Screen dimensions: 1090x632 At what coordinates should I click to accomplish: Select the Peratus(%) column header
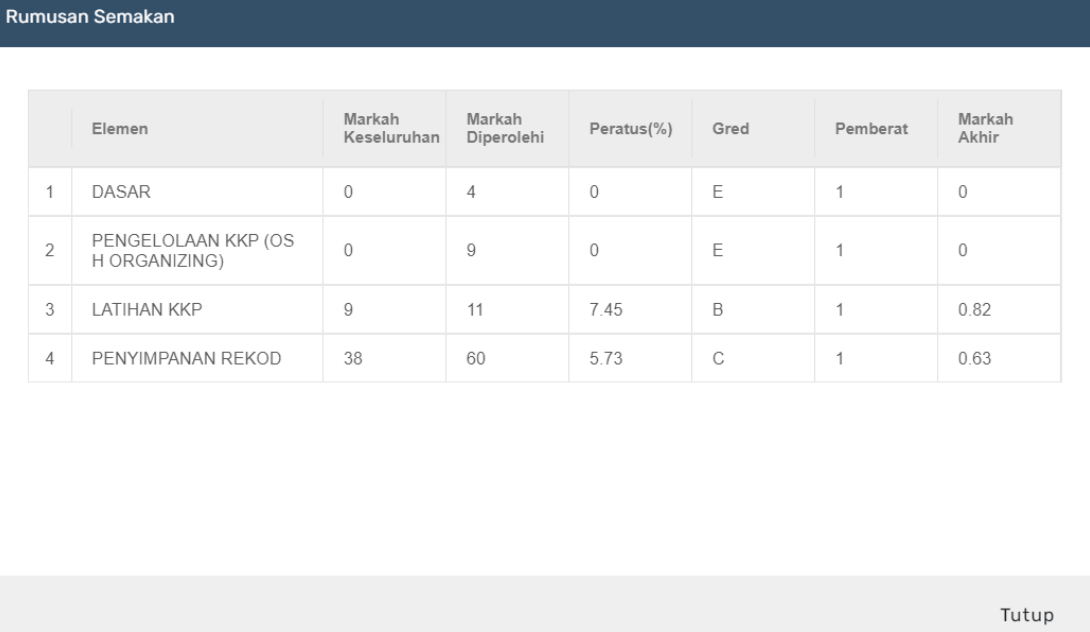coord(631,129)
